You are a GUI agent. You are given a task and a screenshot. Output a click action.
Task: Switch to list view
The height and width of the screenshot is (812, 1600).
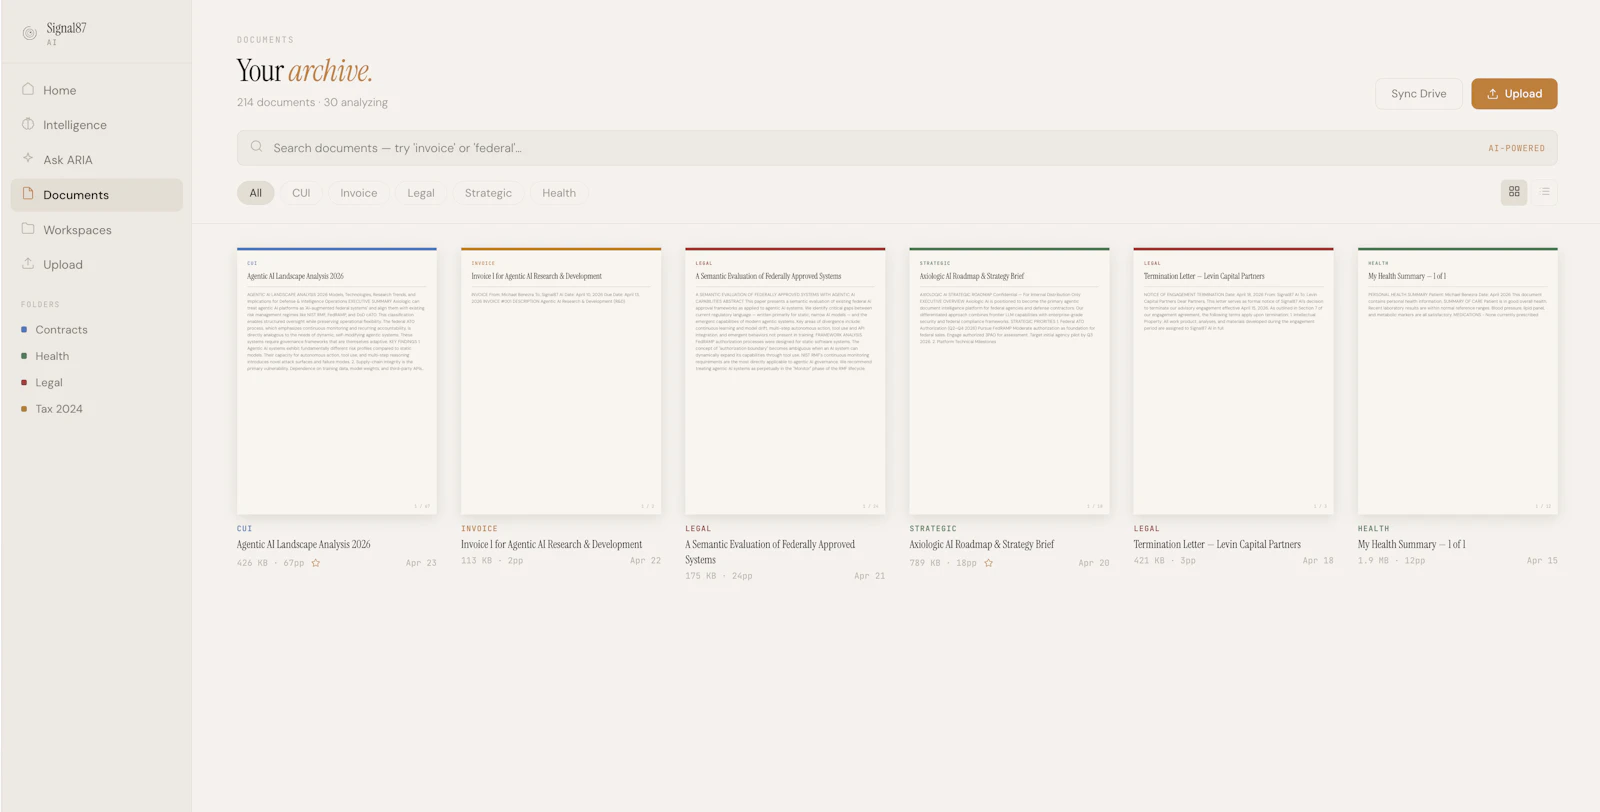(1545, 192)
